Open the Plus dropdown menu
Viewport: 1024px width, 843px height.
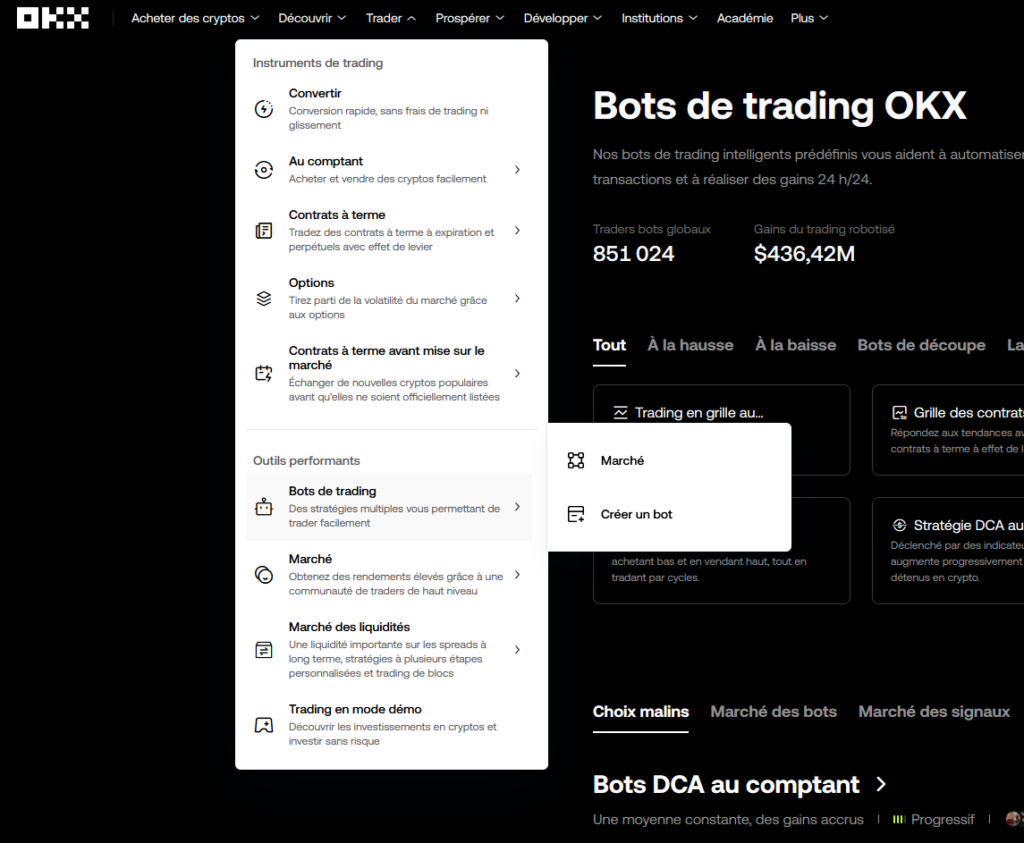[x=809, y=18]
